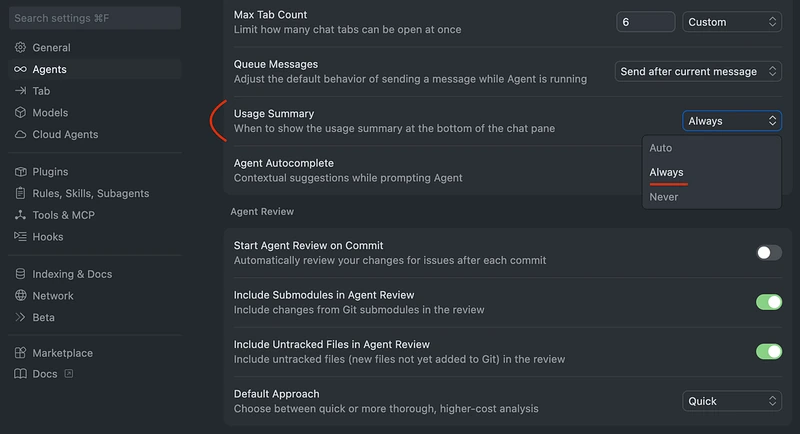This screenshot has width=800, height=434.
Task: Go to Rules, Skills, Subagents section
Action: pos(91,193)
